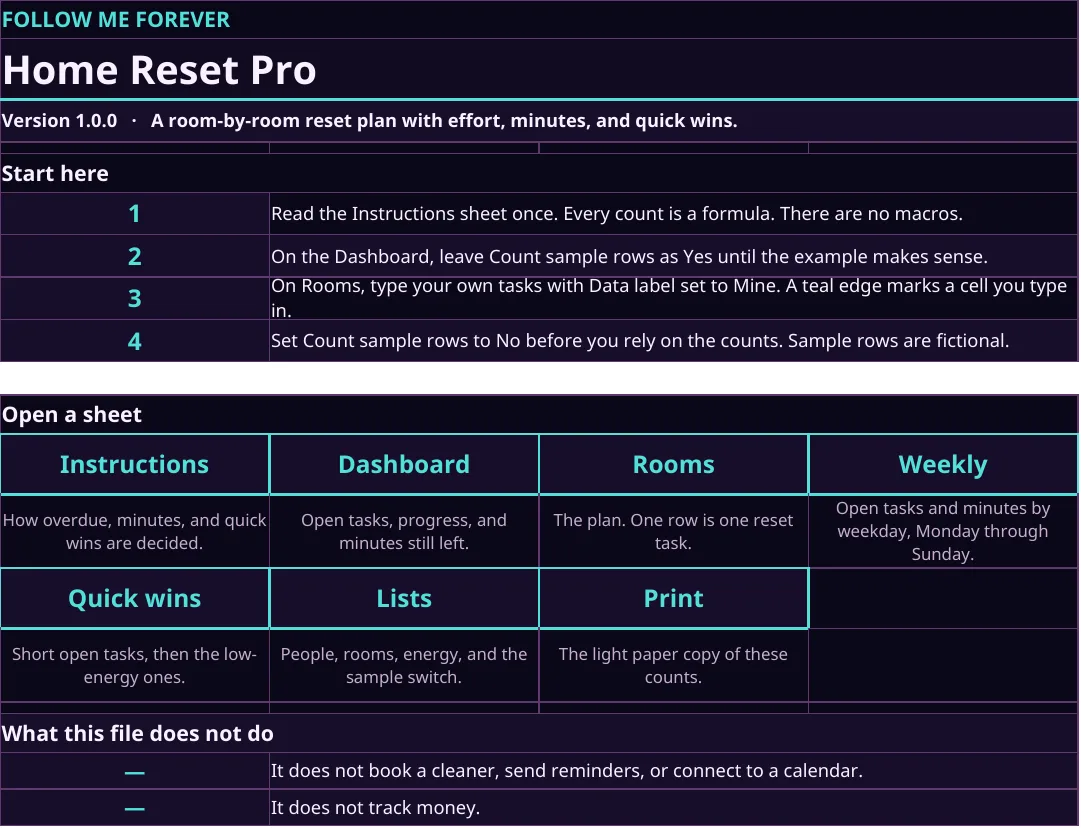The image size is (1081, 828).
Task: Select step number 1 cell
Action: [x=134, y=214]
